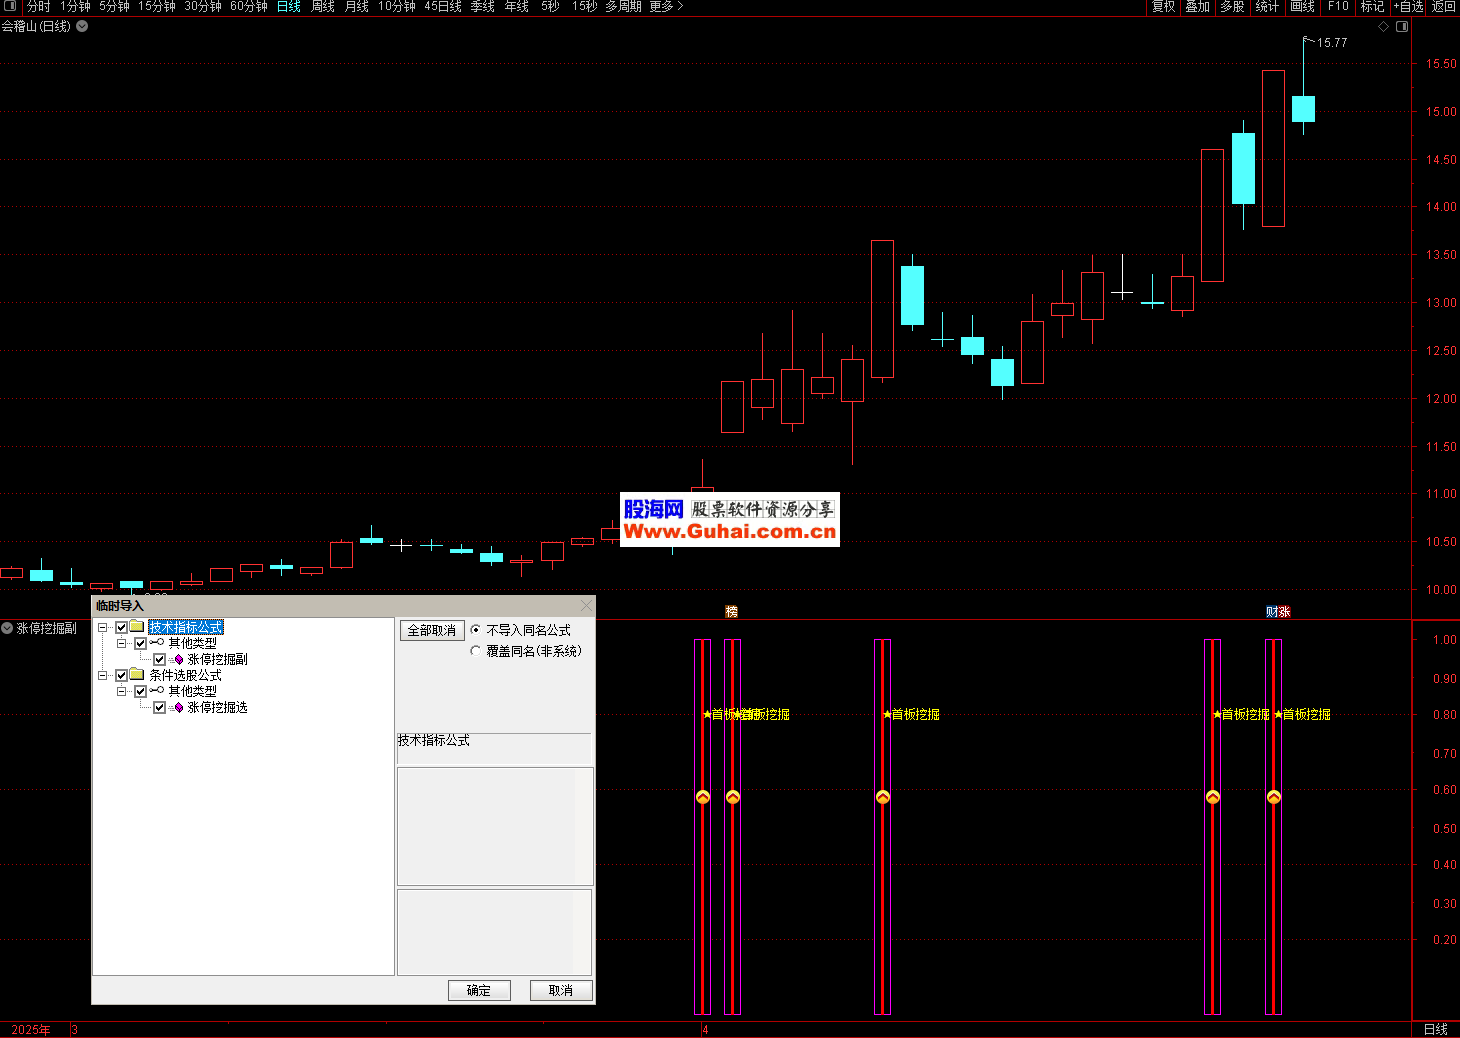Switch to the 15秒 period tab
This screenshot has height=1038, width=1460.
[x=585, y=6]
